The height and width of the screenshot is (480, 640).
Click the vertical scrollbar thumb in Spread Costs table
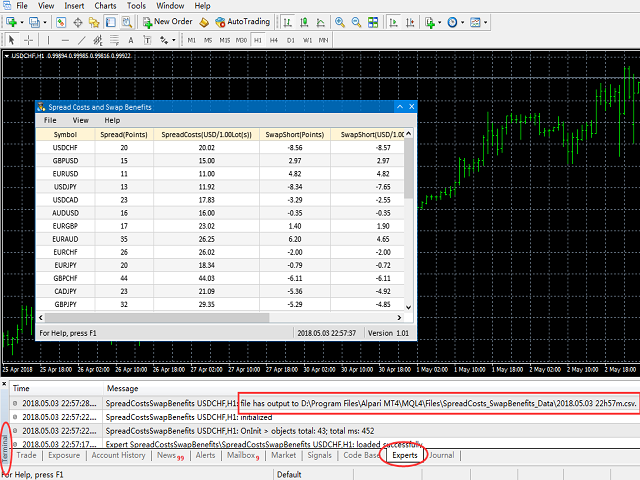[409, 169]
